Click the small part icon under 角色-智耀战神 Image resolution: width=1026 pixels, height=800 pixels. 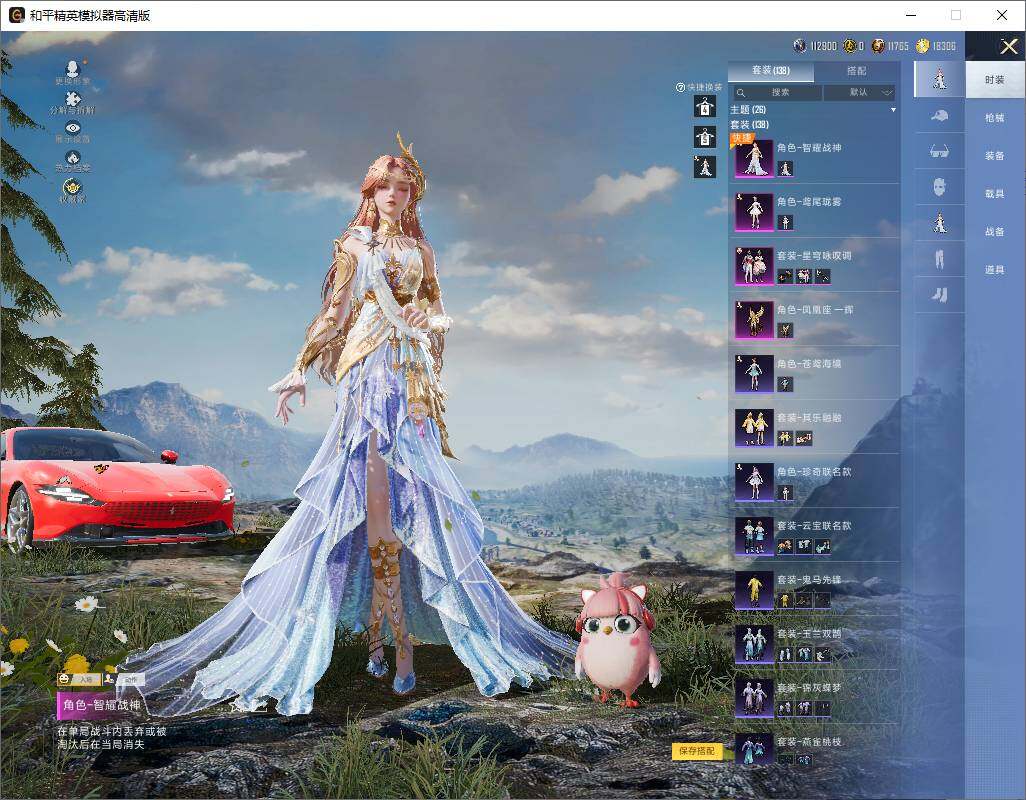(785, 169)
